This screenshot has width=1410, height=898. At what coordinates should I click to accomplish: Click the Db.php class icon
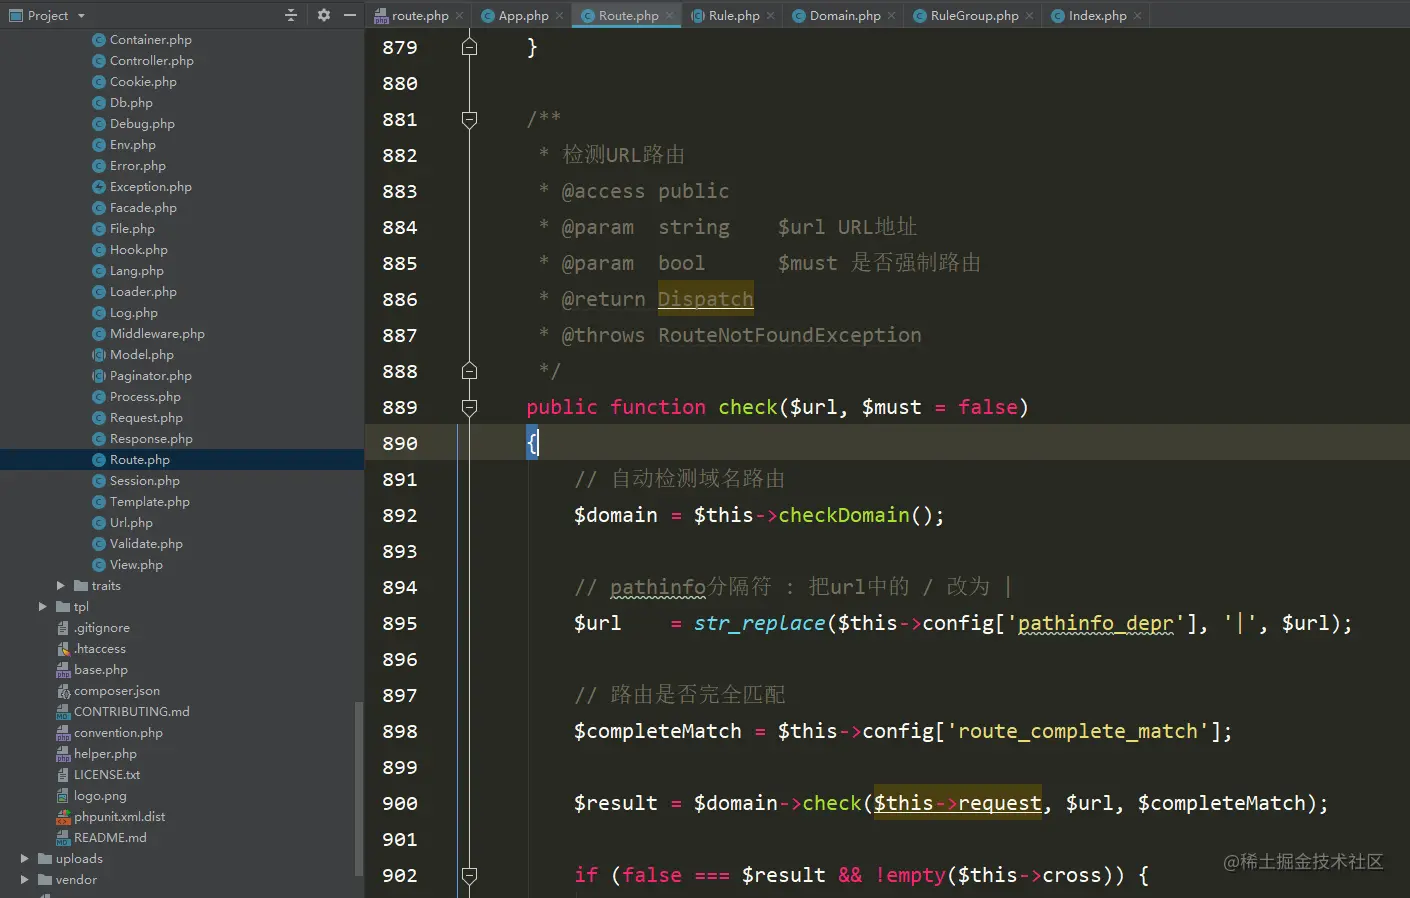tap(99, 103)
